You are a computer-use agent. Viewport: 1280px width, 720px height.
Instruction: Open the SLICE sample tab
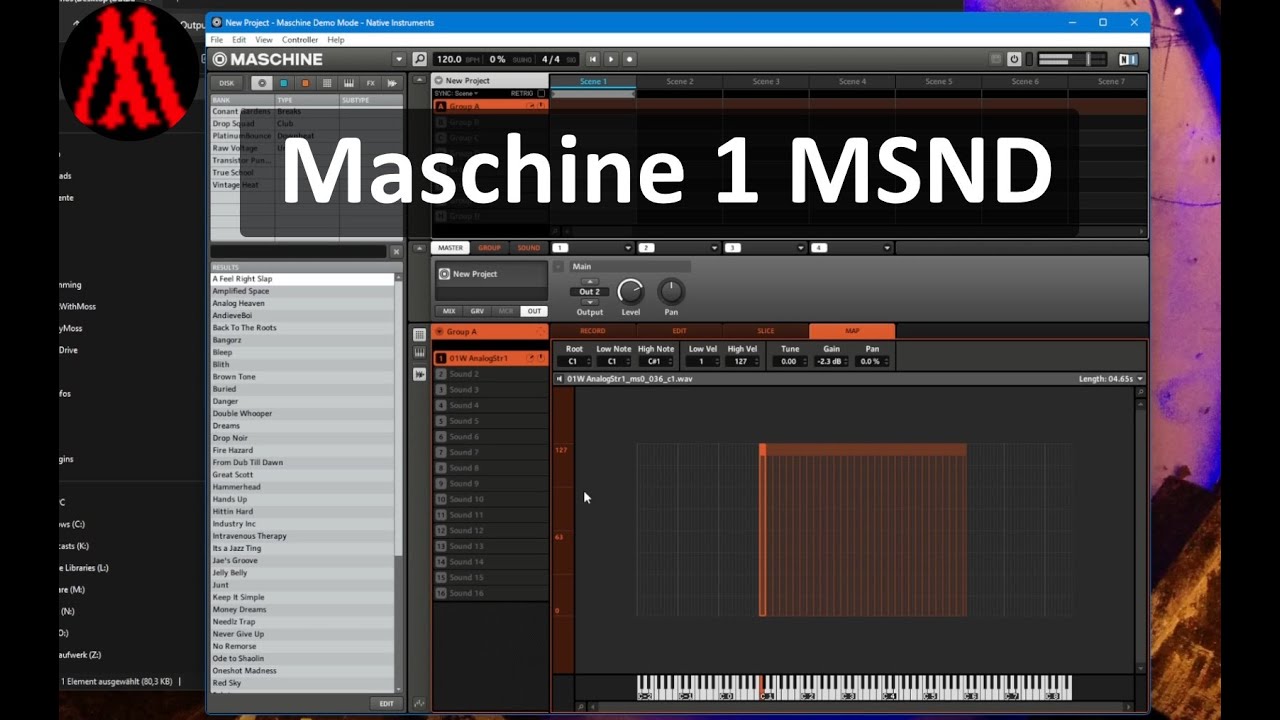pyautogui.click(x=765, y=331)
